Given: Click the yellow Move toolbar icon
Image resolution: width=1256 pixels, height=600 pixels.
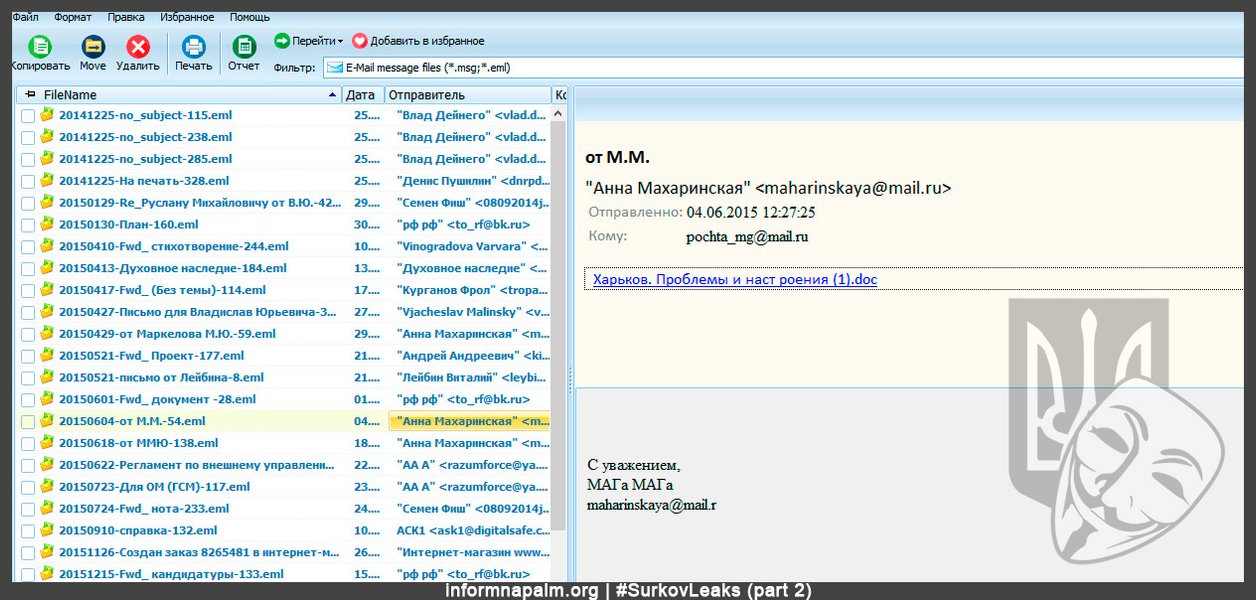Looking at the screenshot, I should (x=92, y=46).
